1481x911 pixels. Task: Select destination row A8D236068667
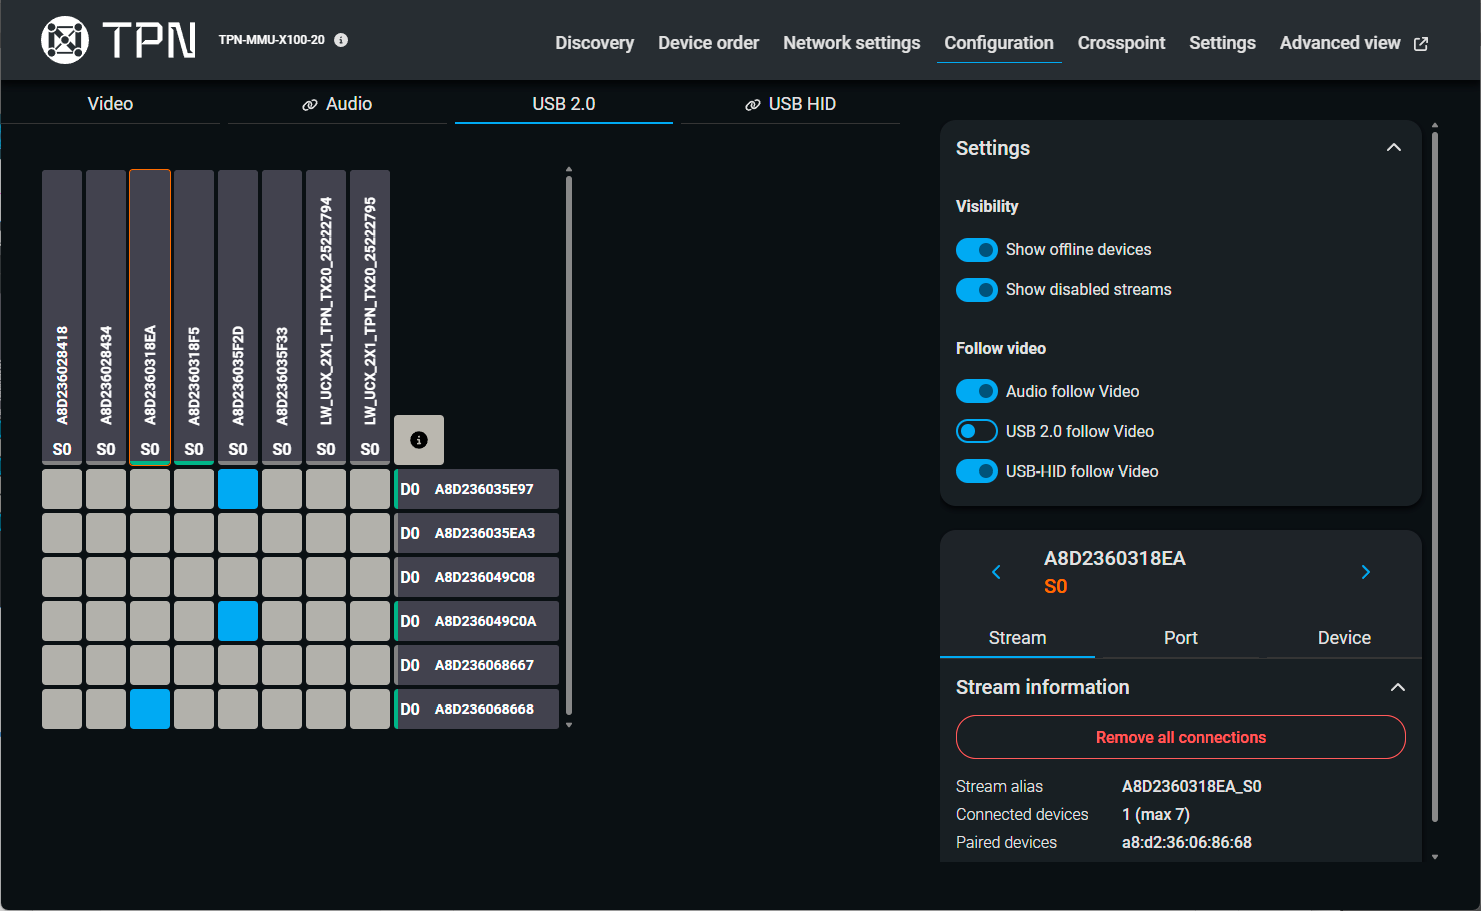(477, 665)
